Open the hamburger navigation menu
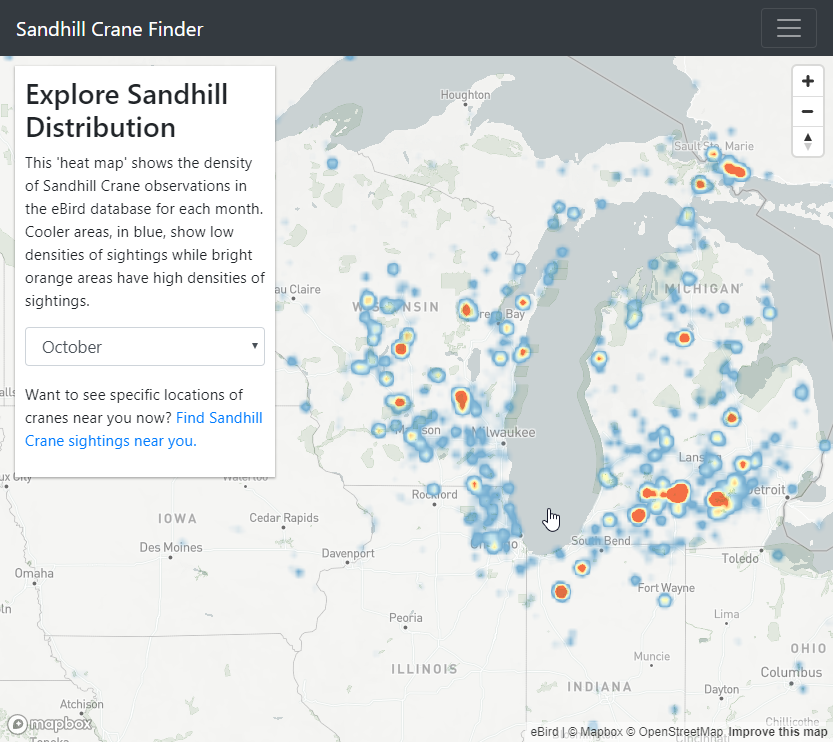Viewport: 833px width, 742px height. 788,28
